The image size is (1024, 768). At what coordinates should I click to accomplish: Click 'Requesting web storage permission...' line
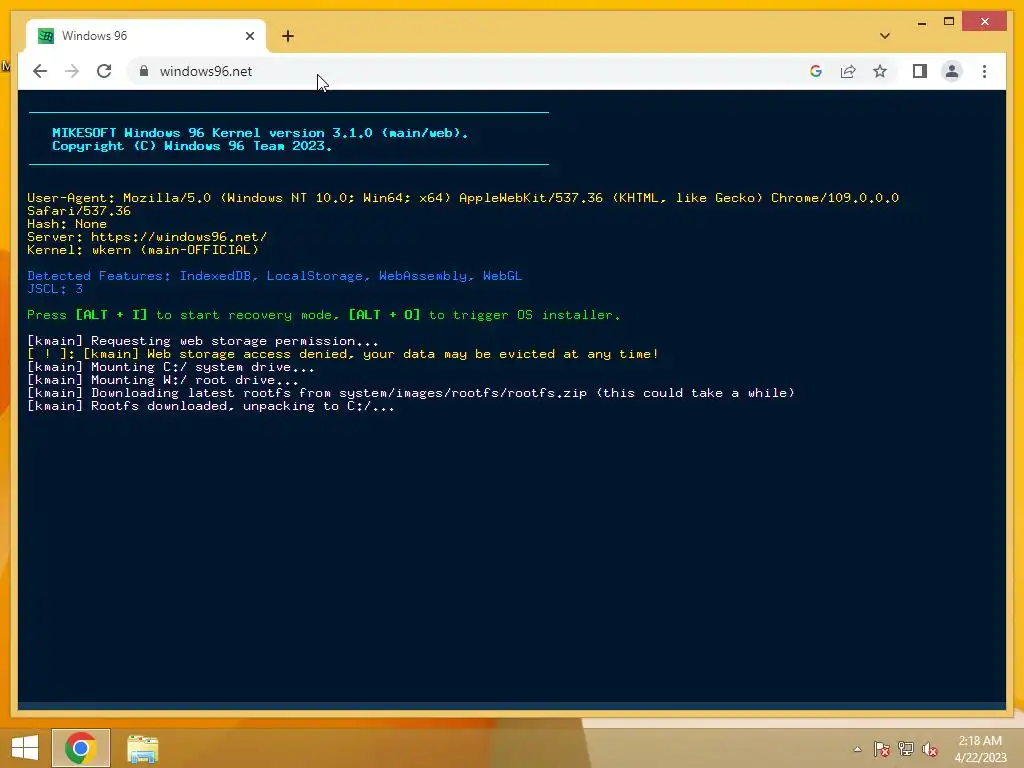pyautogui.click(x=203, y=341)
